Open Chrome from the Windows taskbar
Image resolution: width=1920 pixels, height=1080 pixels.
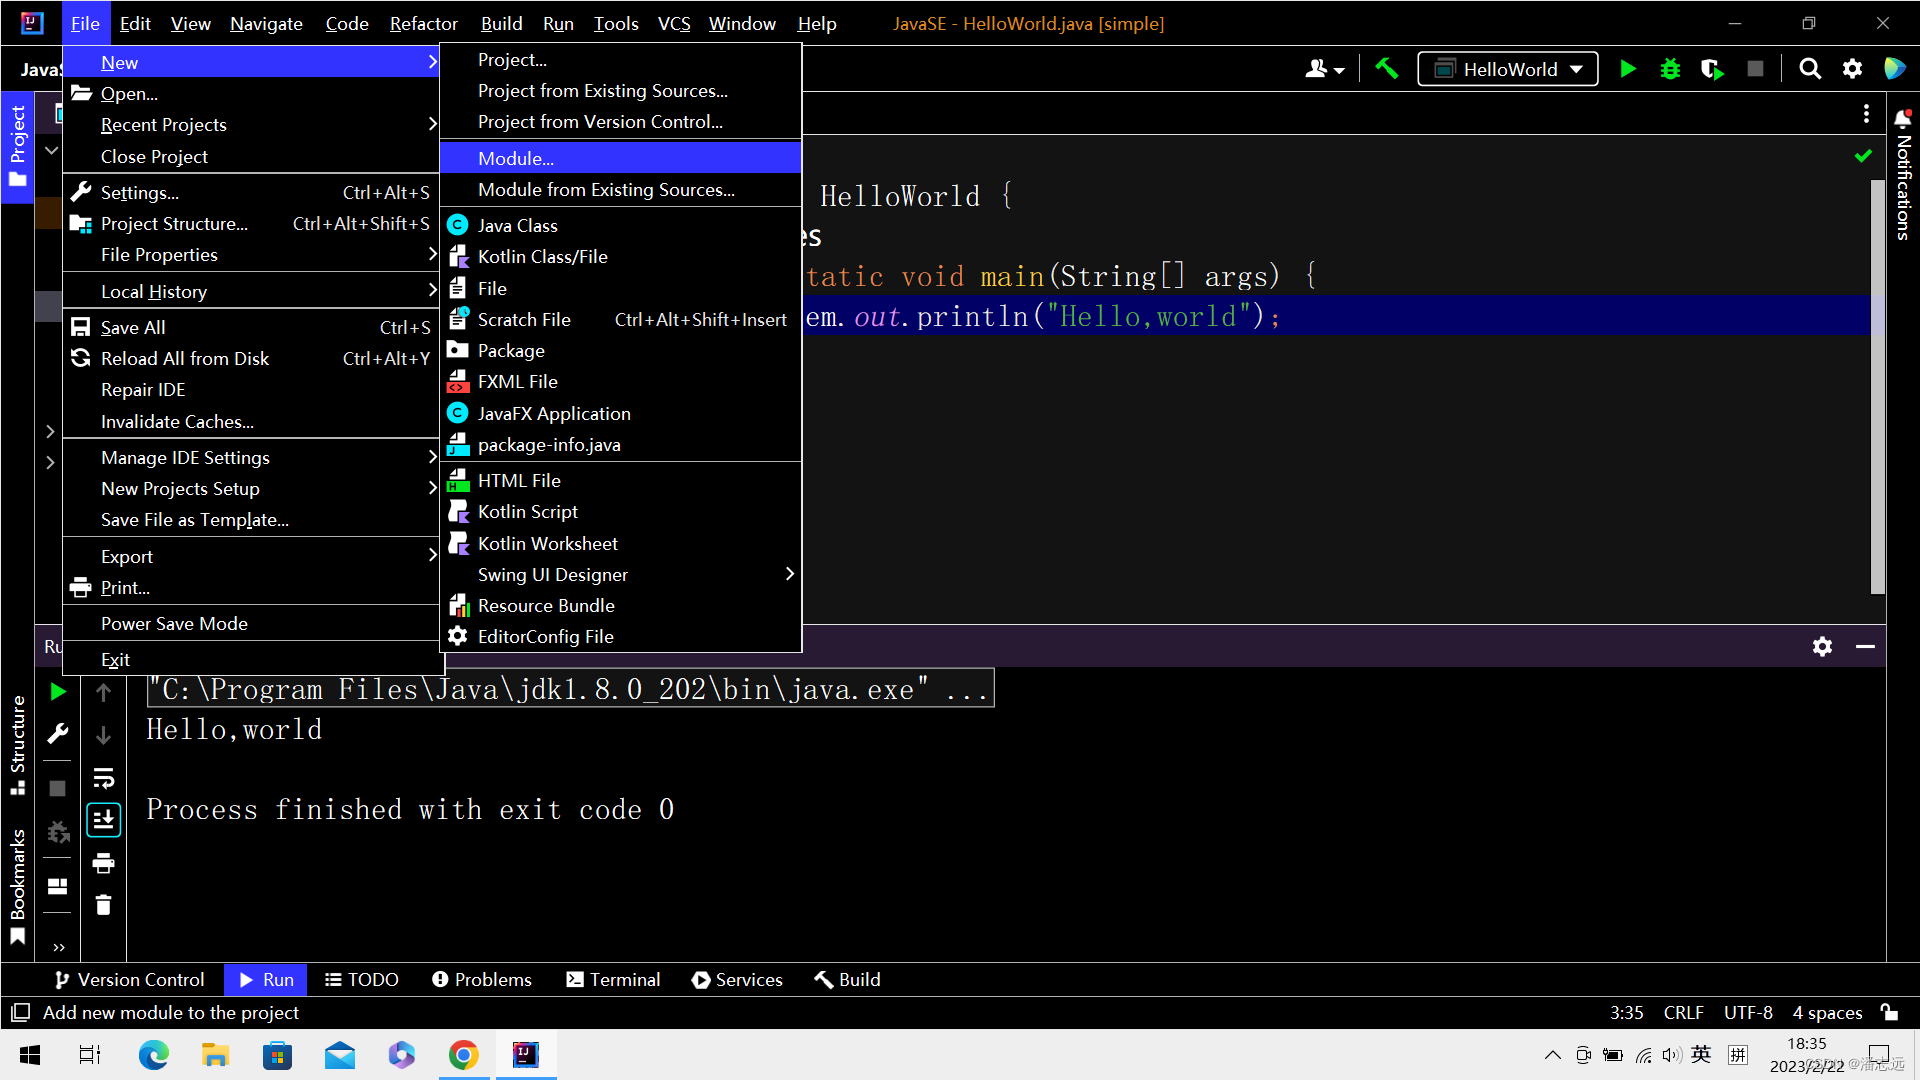[x=463, y=1055]
